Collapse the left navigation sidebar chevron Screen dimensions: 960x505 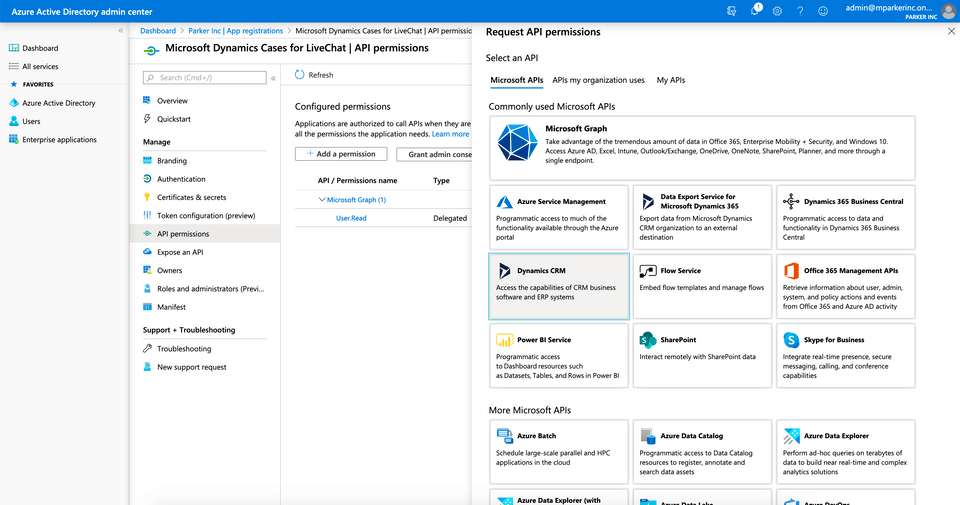(x=121, y=30)
